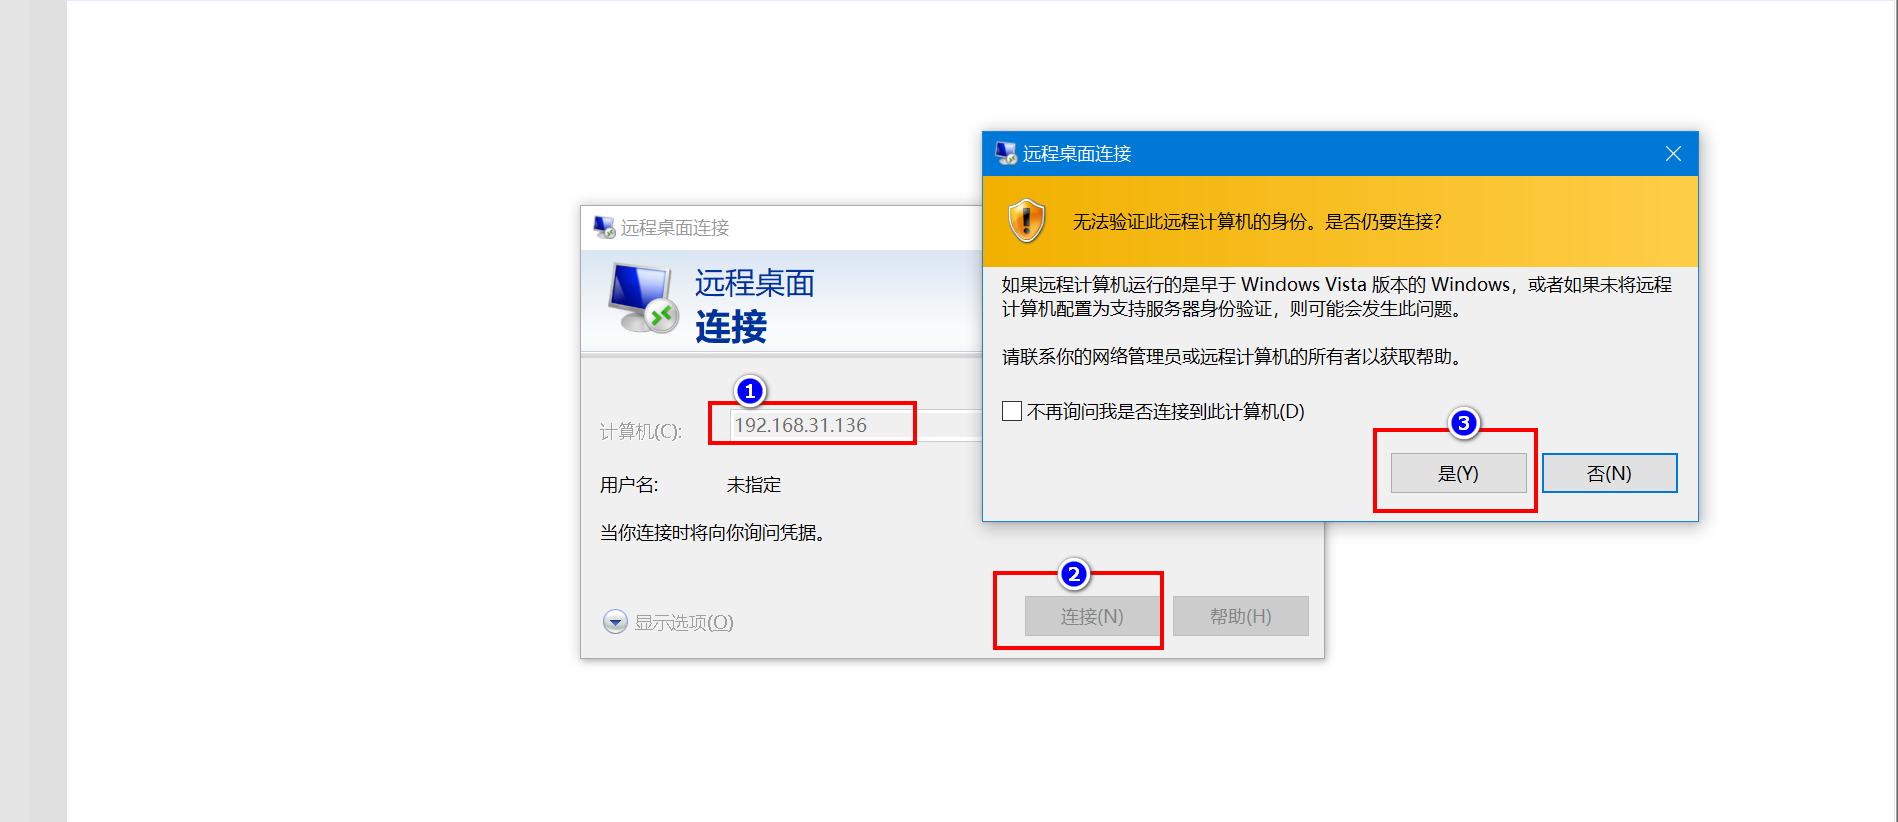
Task: Click 否(N) to cancel the connection
Action: [1609, 473]
